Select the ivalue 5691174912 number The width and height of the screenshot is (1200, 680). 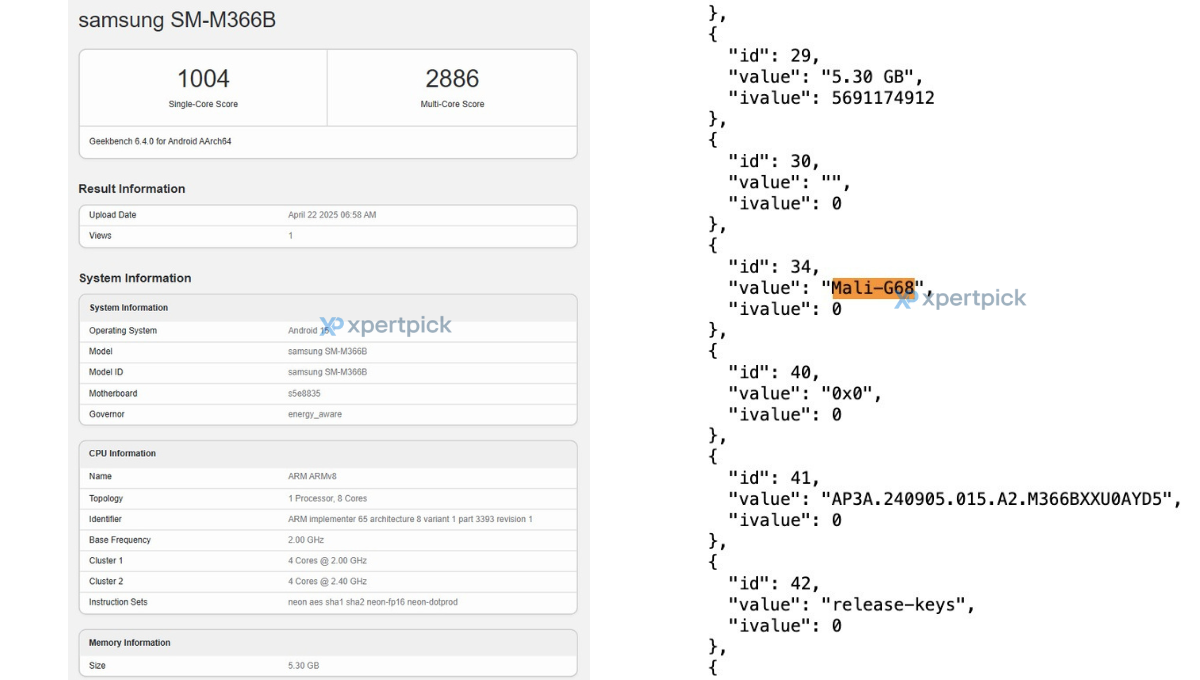883,98
